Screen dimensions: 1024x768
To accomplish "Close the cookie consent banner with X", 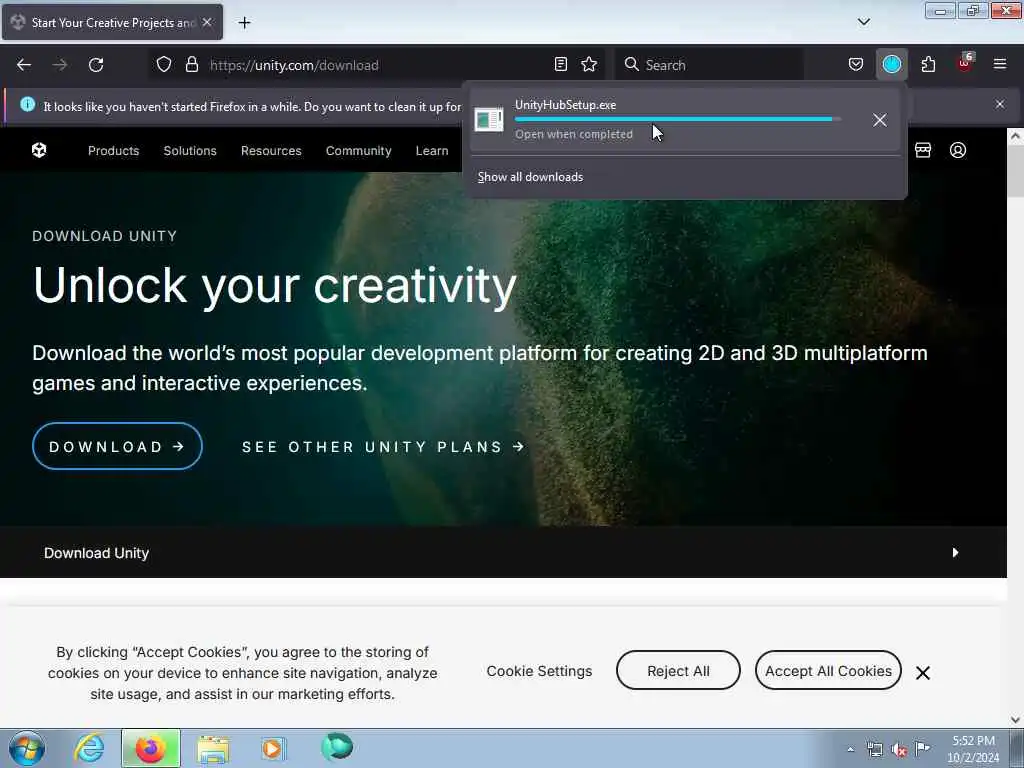I will pos(923,673).
